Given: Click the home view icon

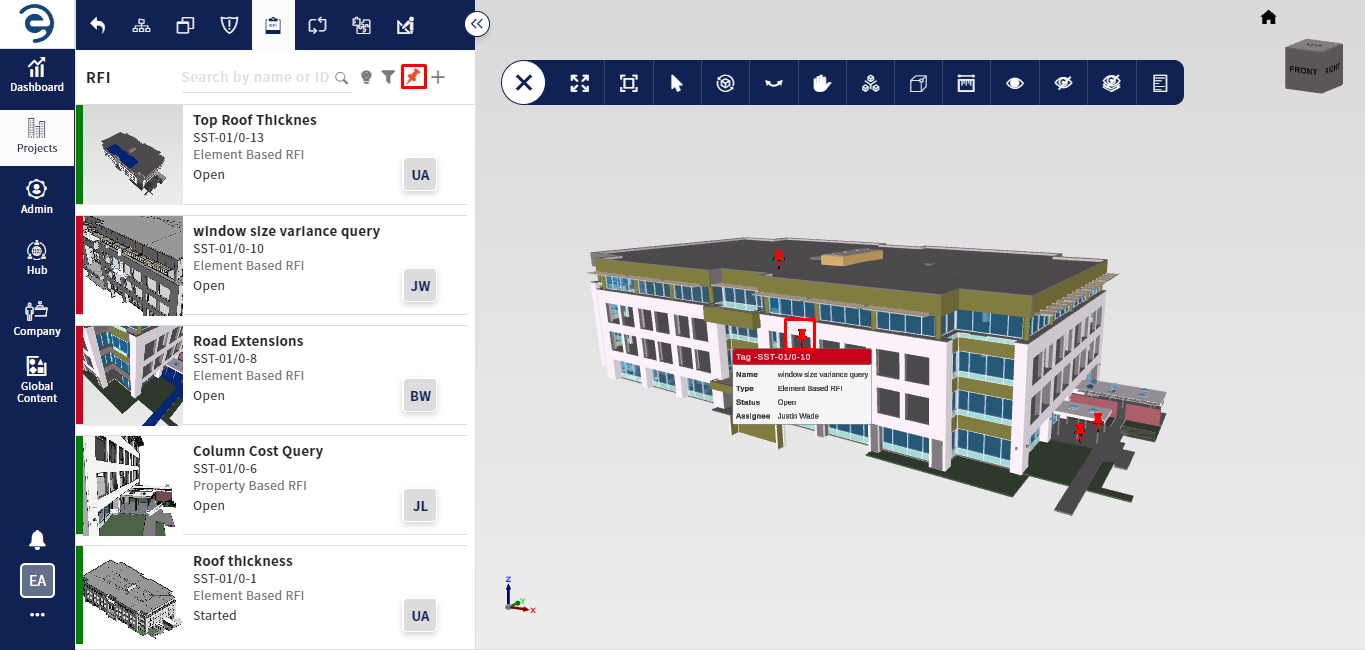Looking at the screenshot, I should pos(1268,17).
